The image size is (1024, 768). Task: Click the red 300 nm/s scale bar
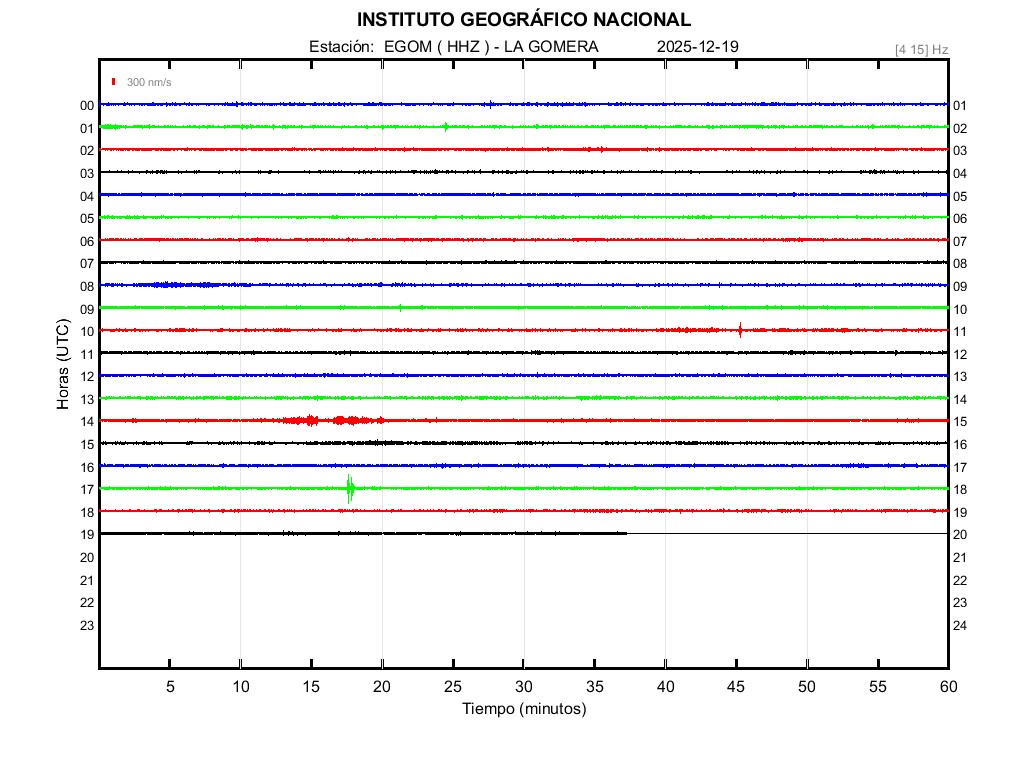(x=115, y=82)
